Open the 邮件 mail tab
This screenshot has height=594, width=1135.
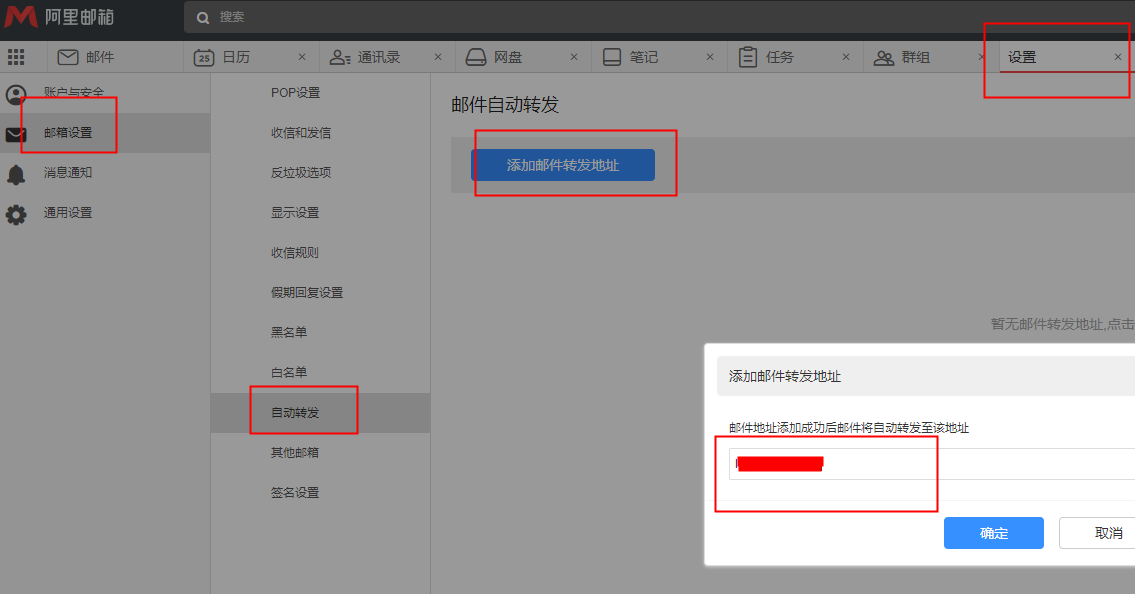coord(86,57)
